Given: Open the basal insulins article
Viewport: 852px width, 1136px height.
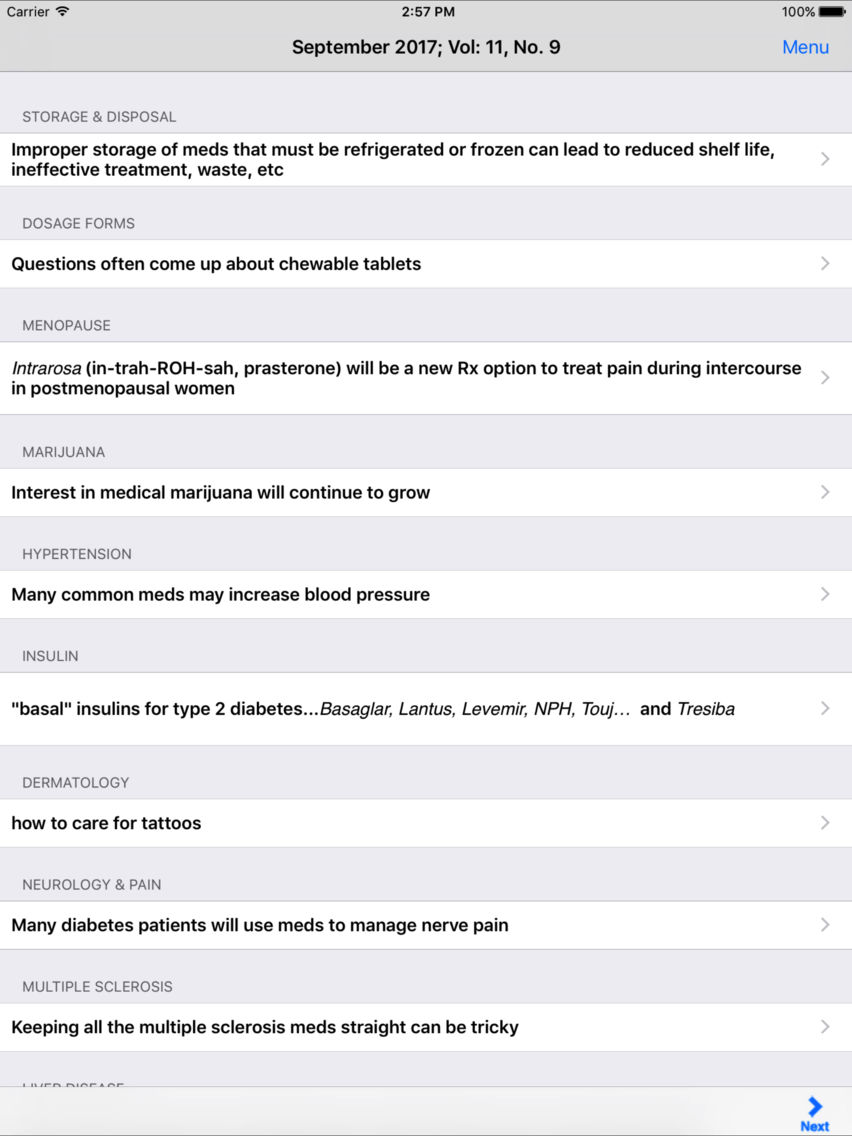Looking at the screenshot, I should (372, 709).
